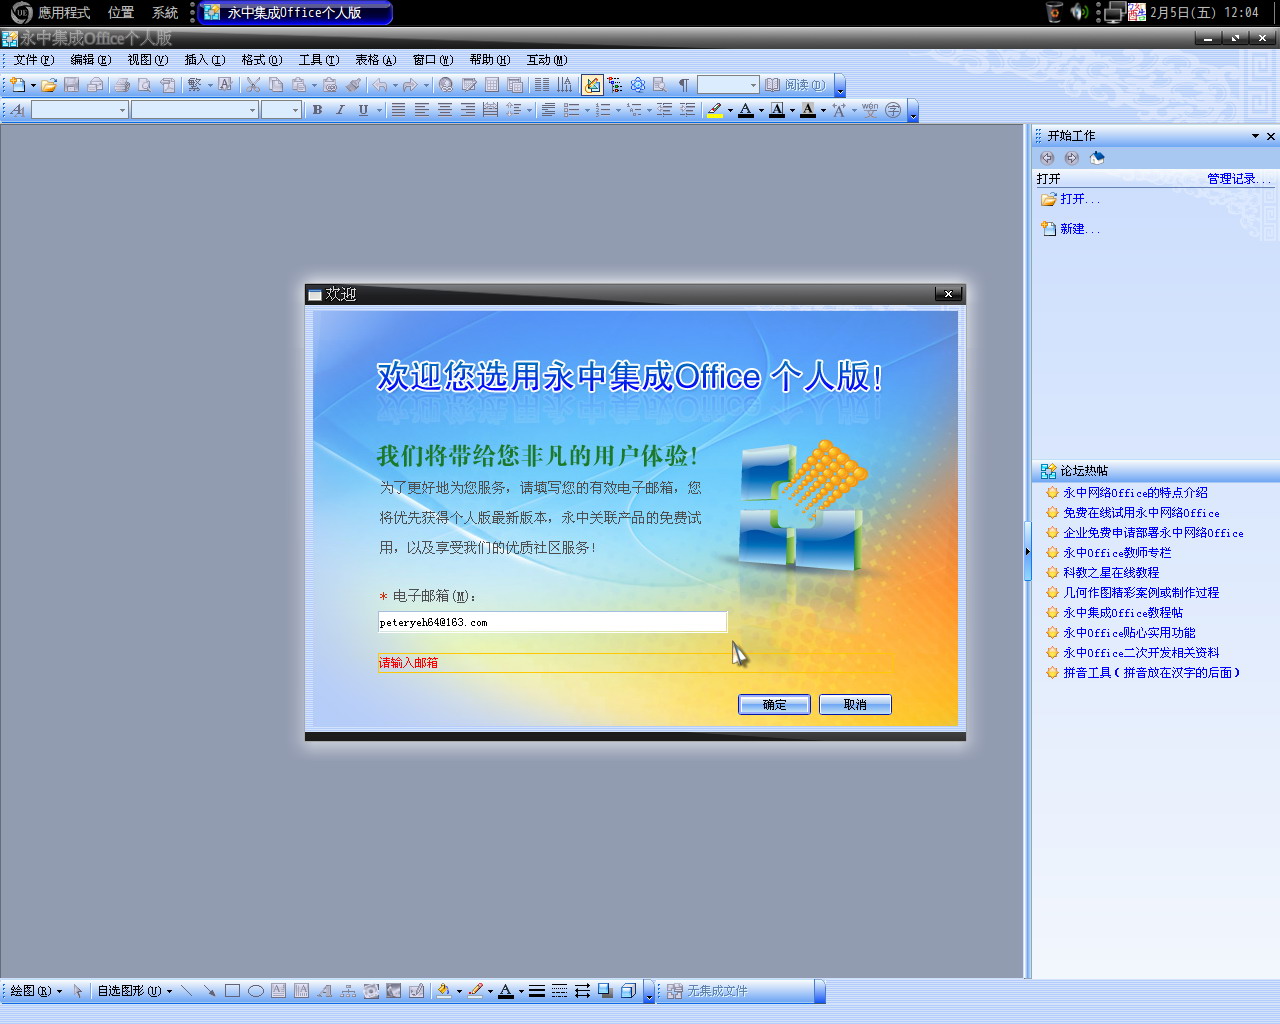Click the Undo arrow icon
The width and height of the screenshot is (1280, 1024).
coord(379,85)
